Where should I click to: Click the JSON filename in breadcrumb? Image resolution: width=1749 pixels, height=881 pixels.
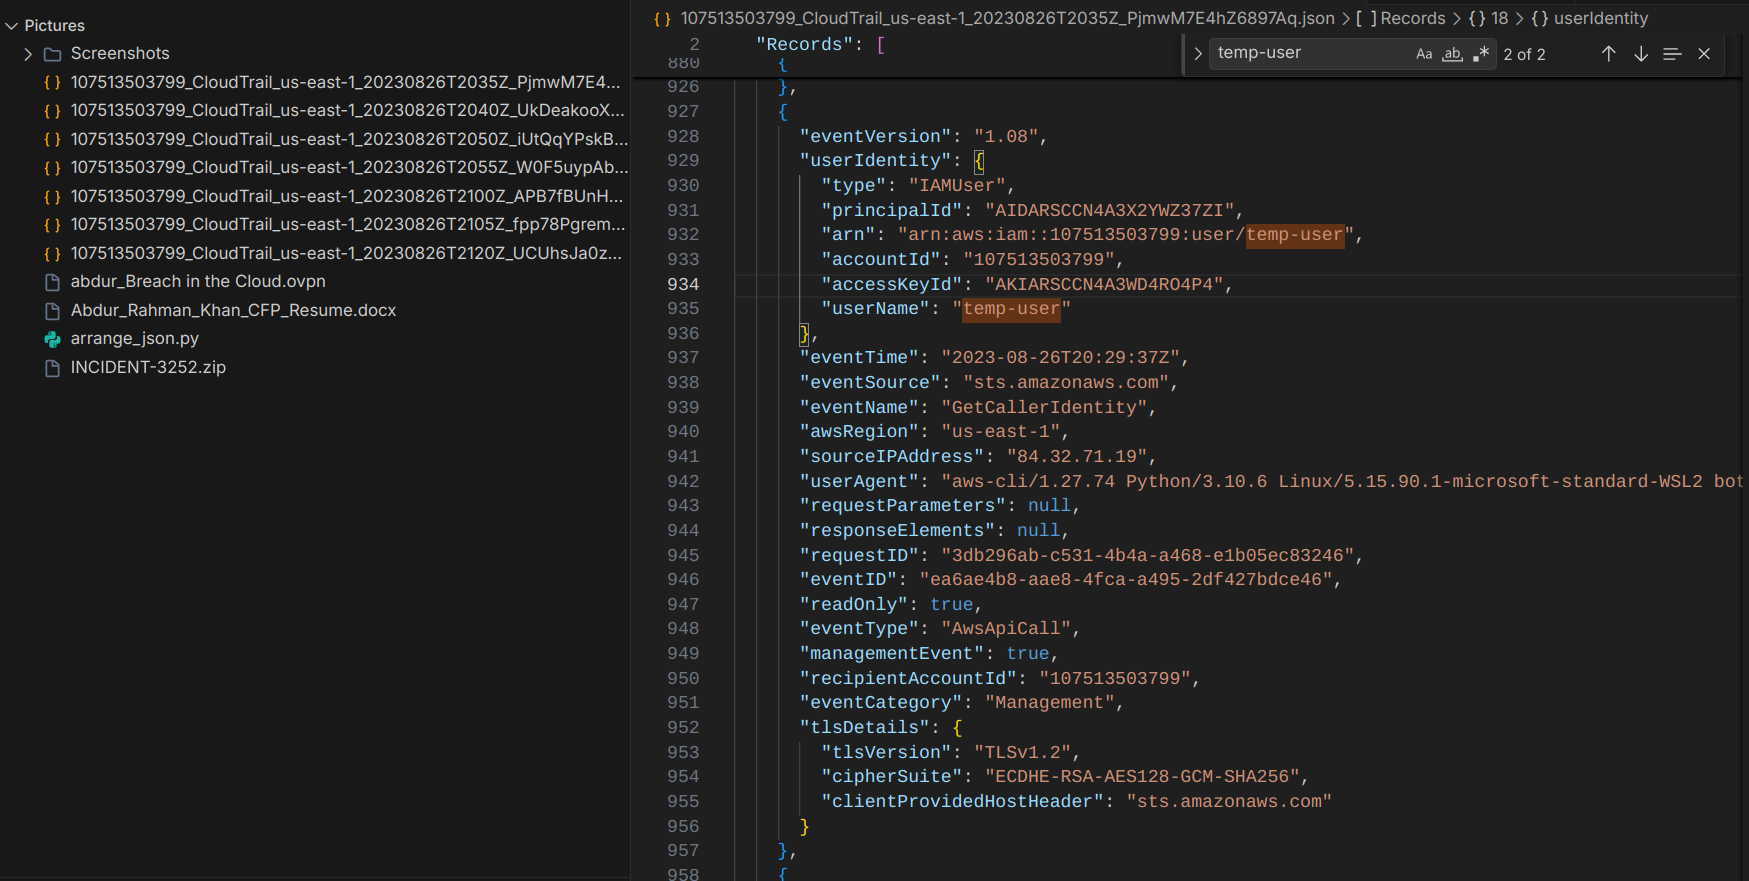[x=1006, y=18]
